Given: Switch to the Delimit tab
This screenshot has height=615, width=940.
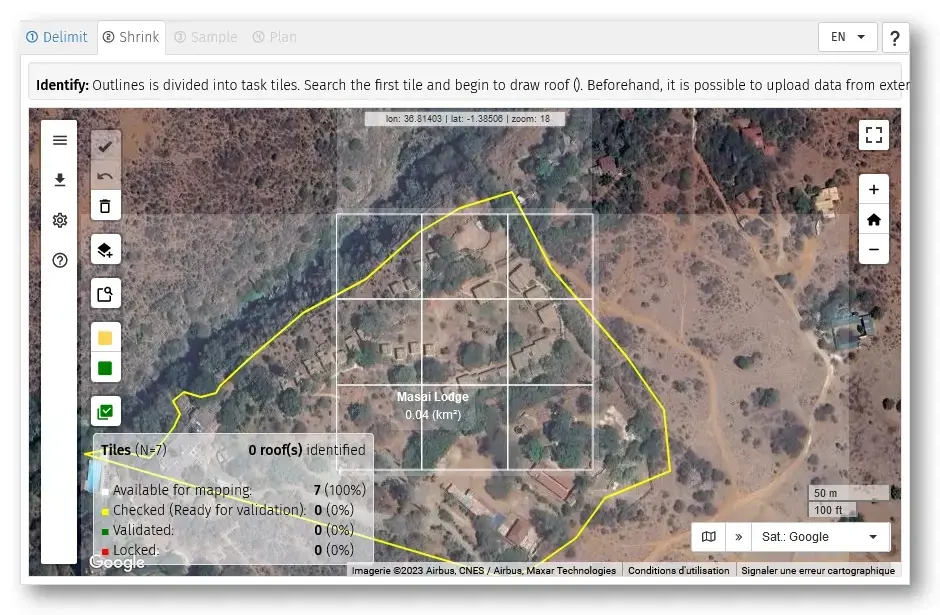Looking at the screenshot, I should 58,37.
